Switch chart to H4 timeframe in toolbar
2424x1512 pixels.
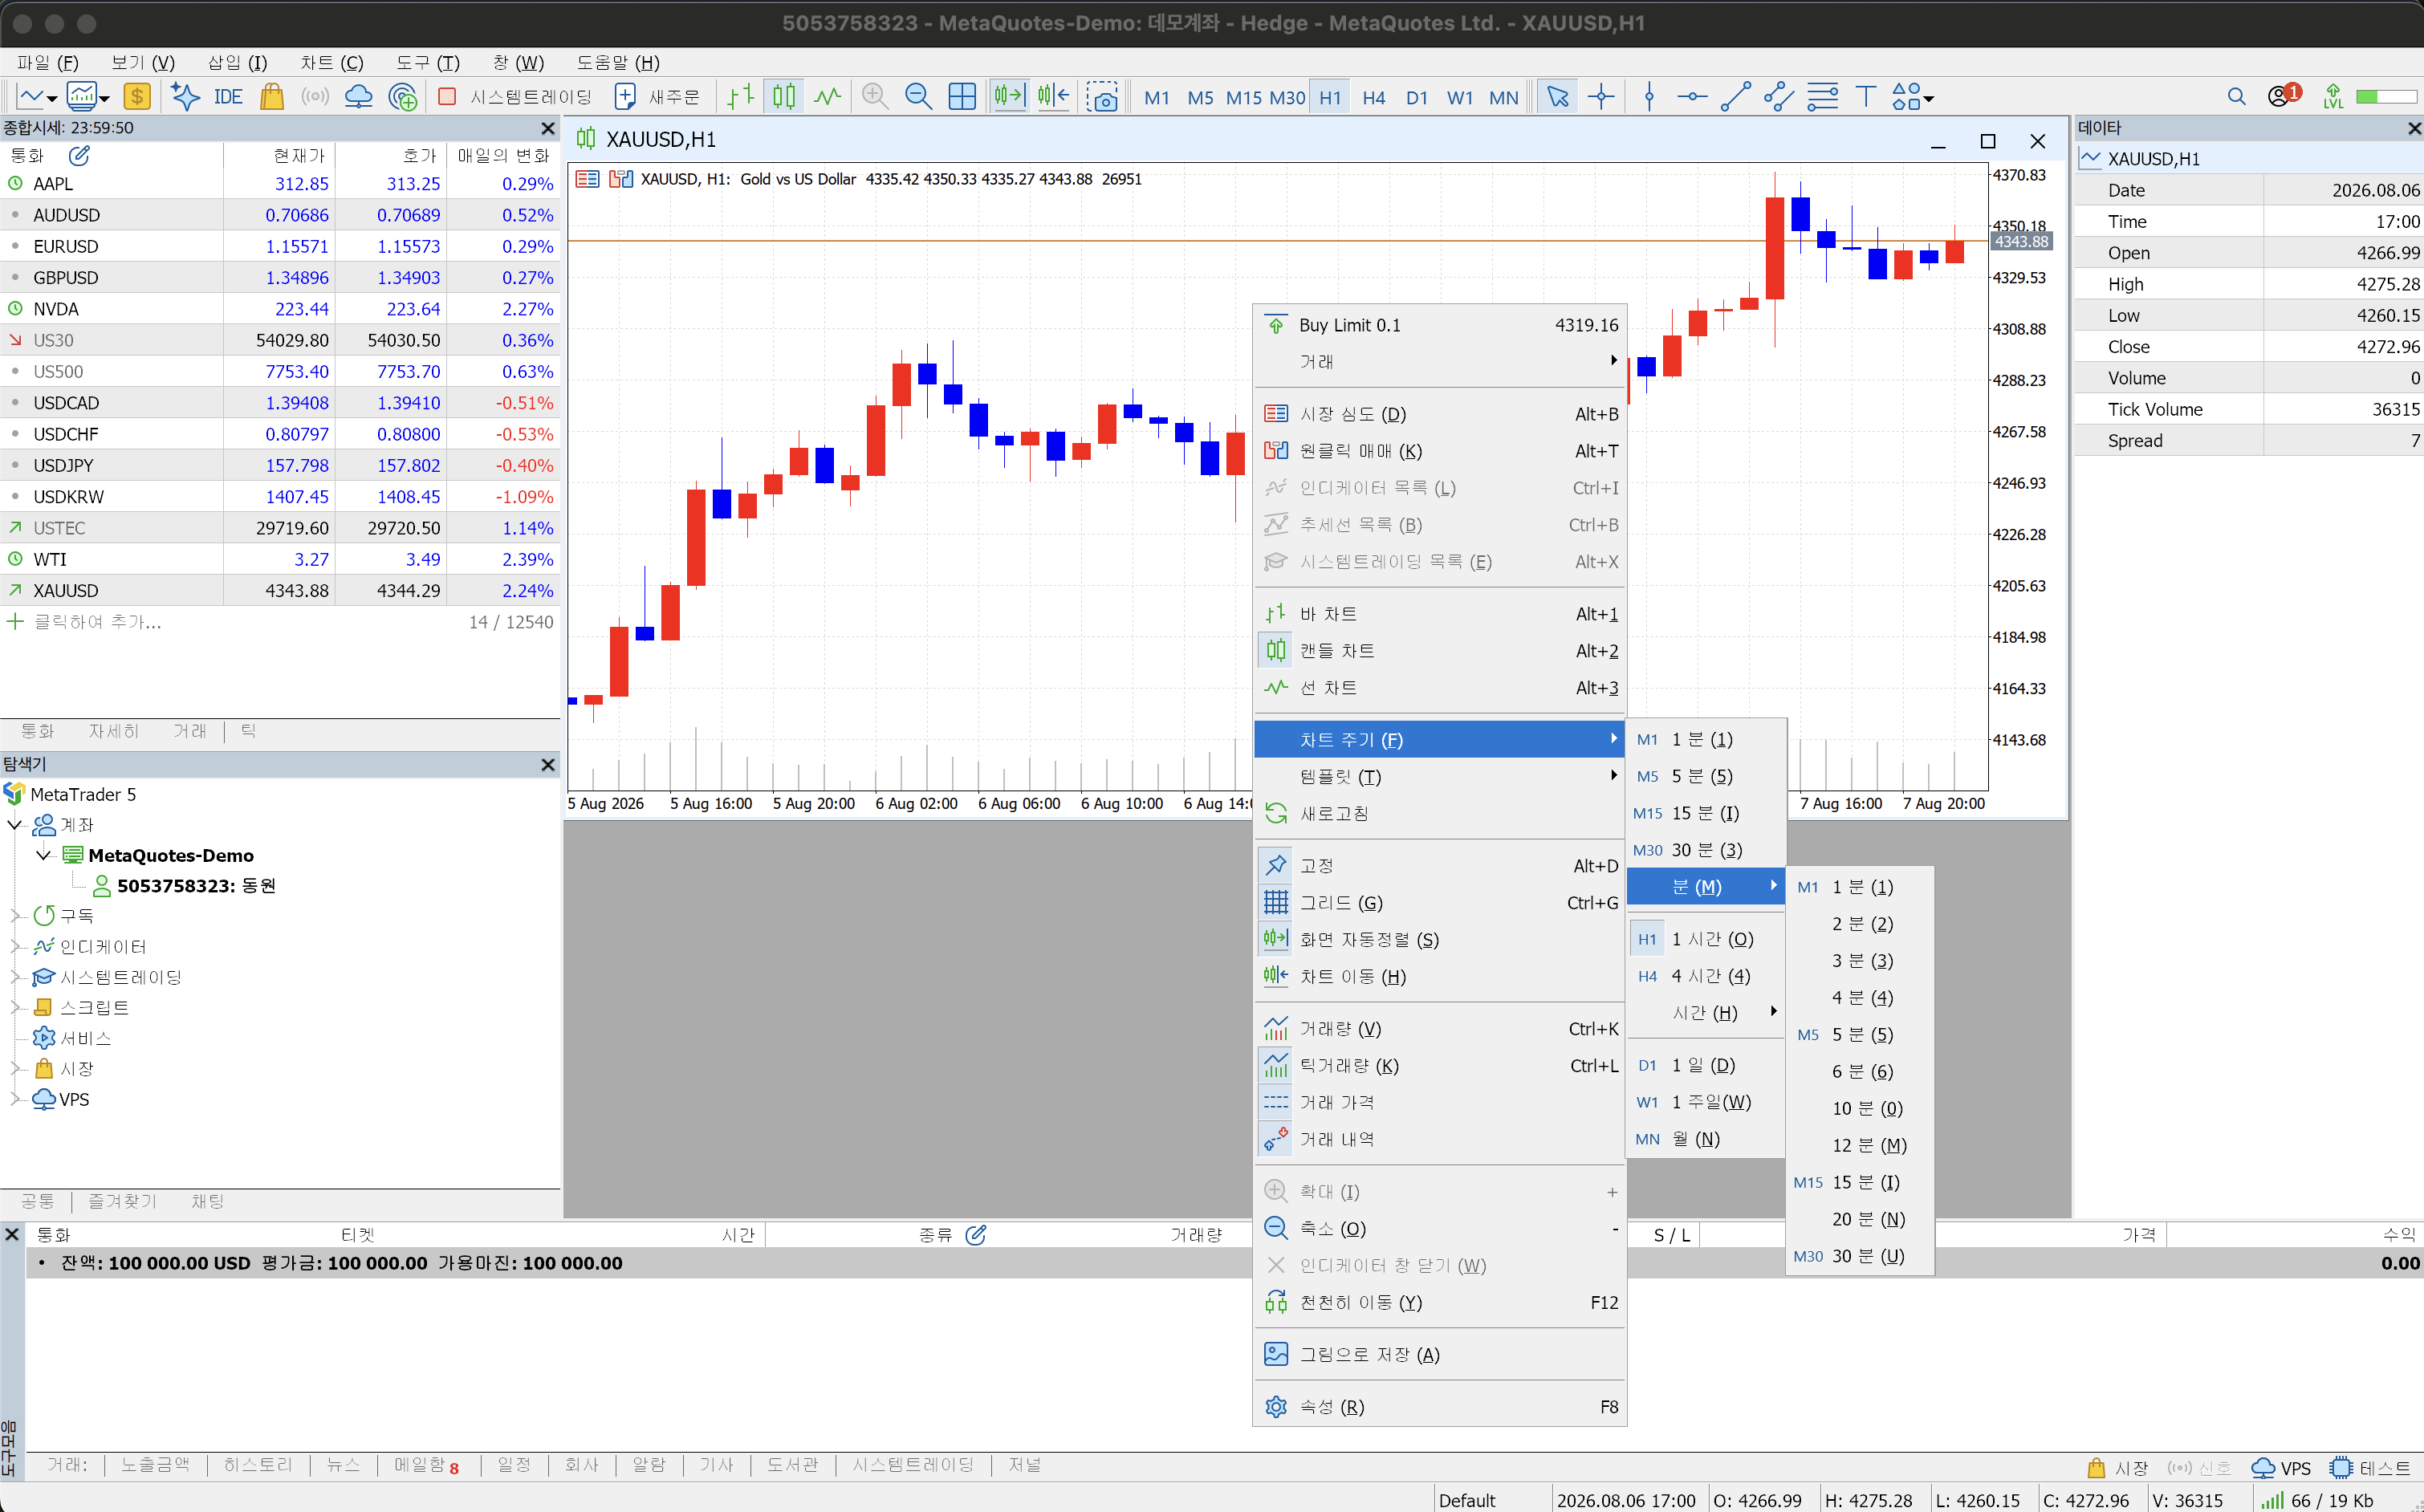pos(1373,97)
